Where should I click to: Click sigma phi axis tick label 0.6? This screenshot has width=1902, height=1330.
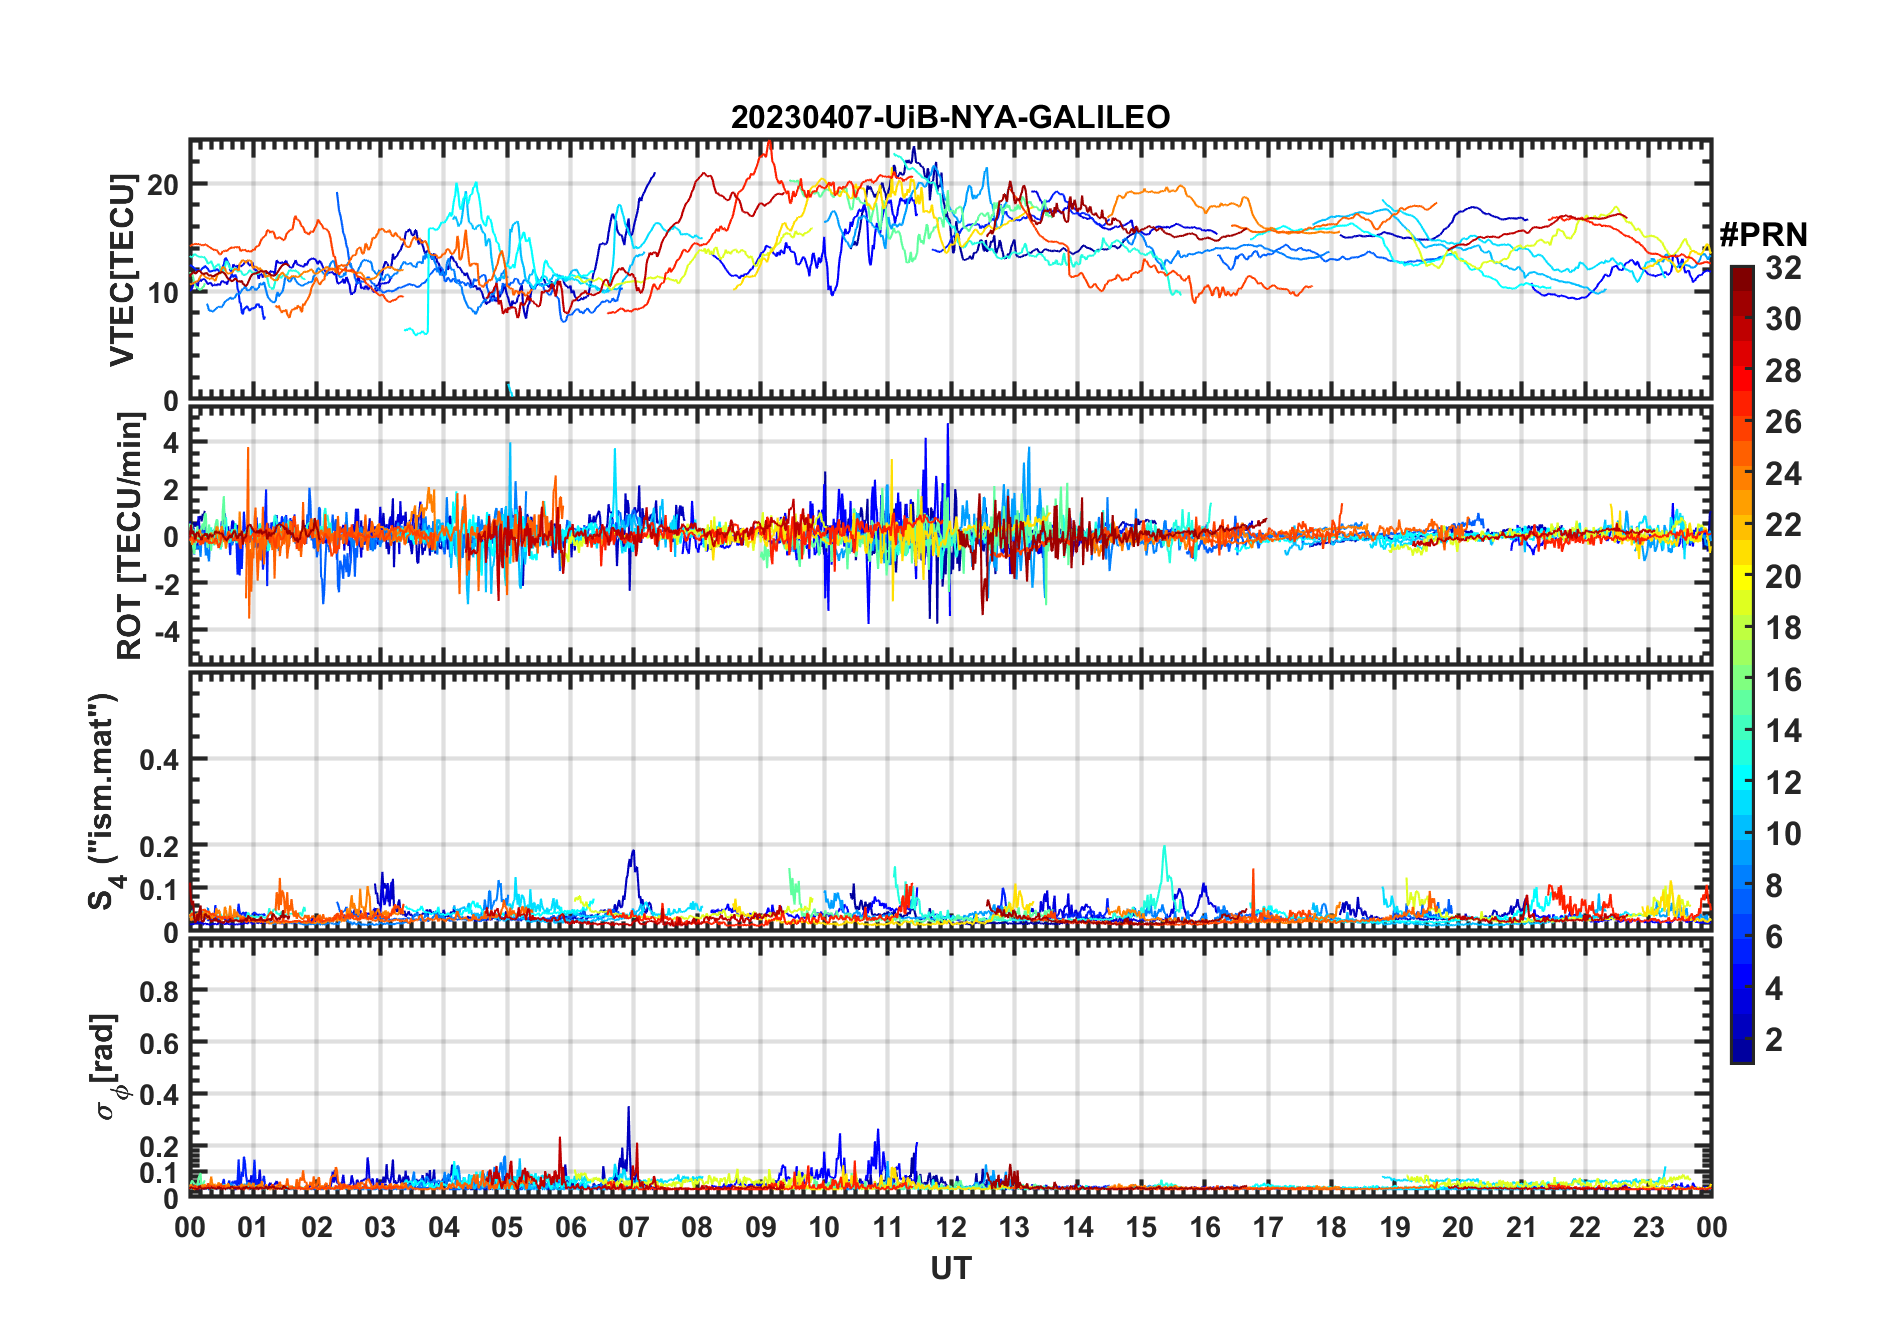pos(160,1043)
